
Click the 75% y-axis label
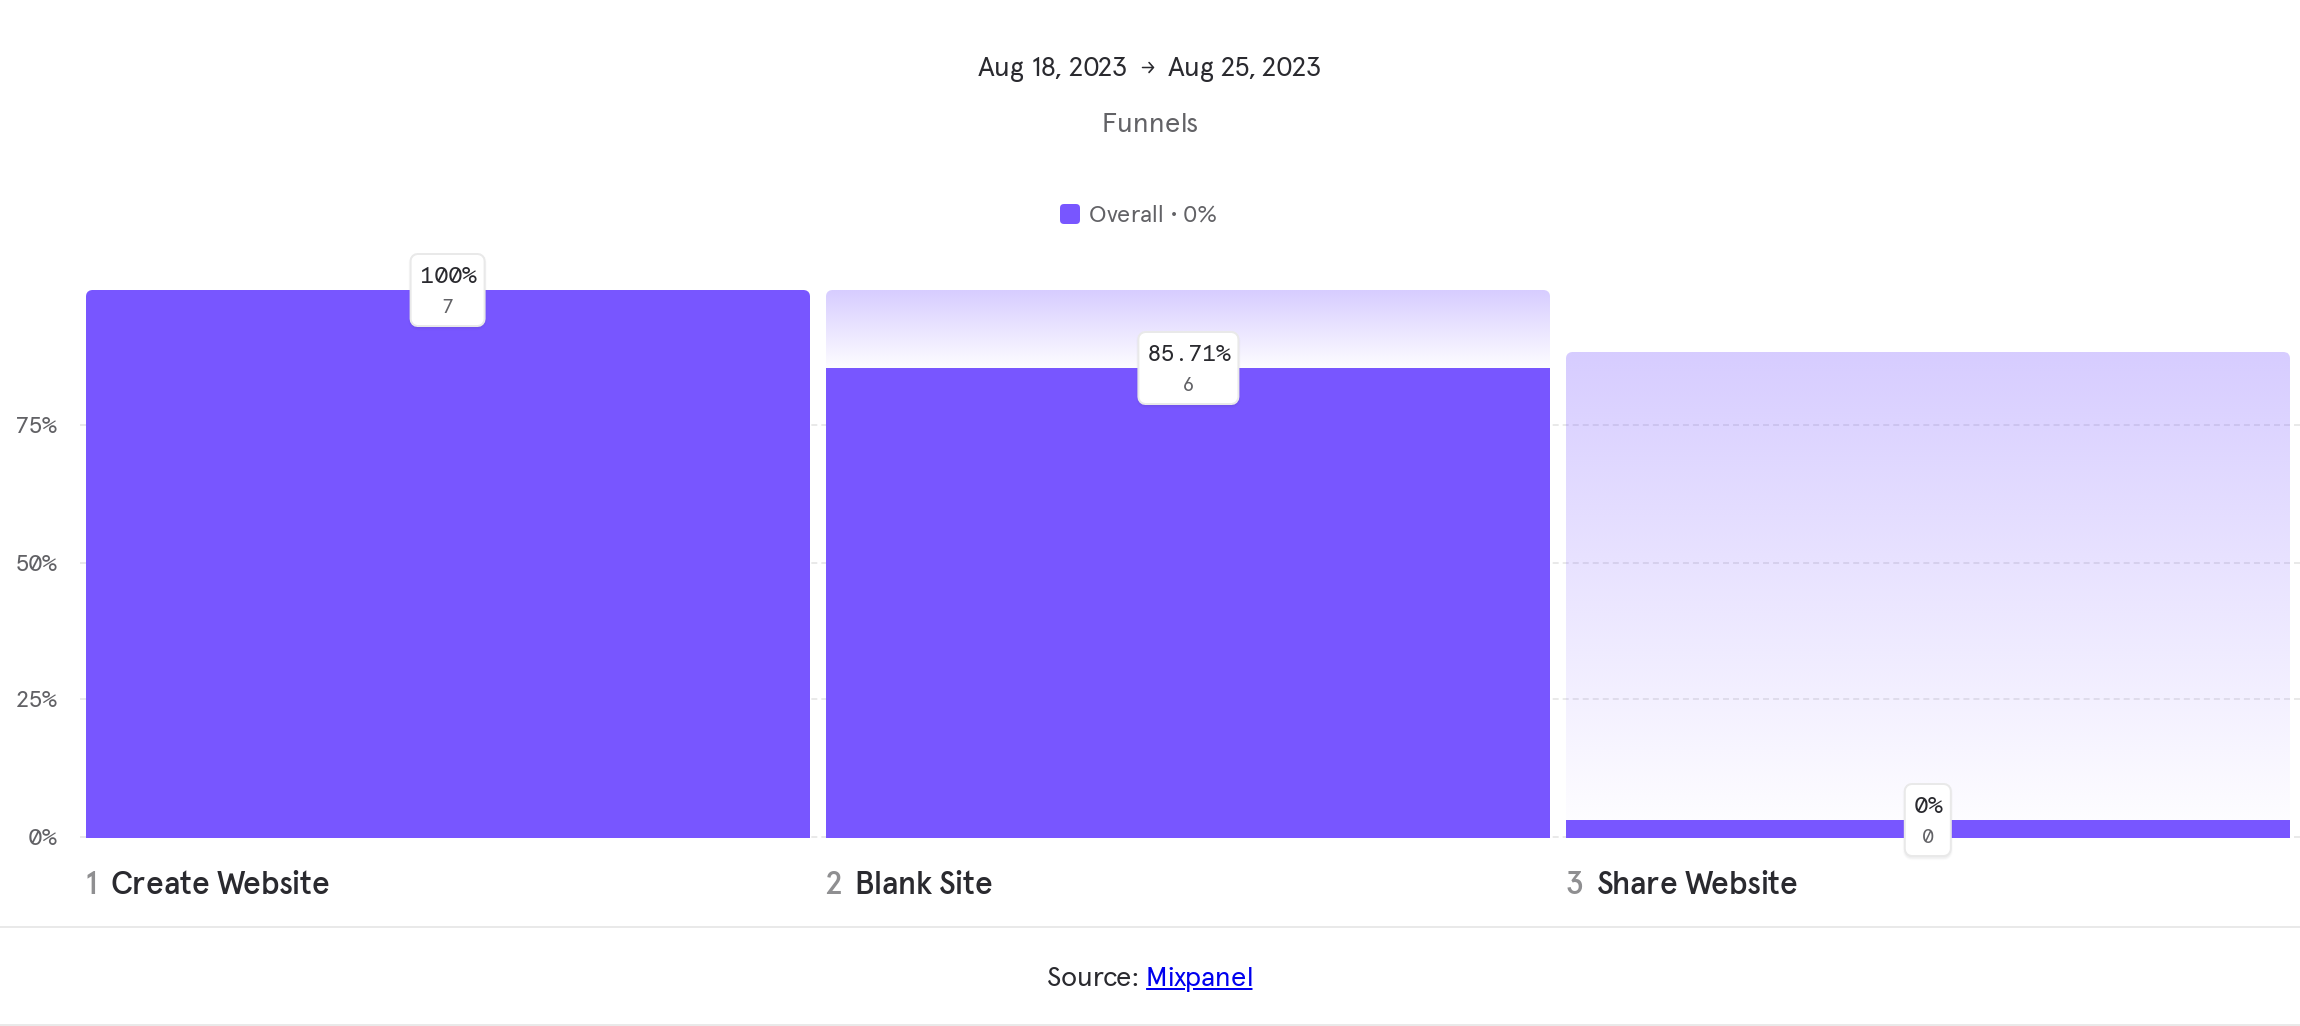(37, 426)
